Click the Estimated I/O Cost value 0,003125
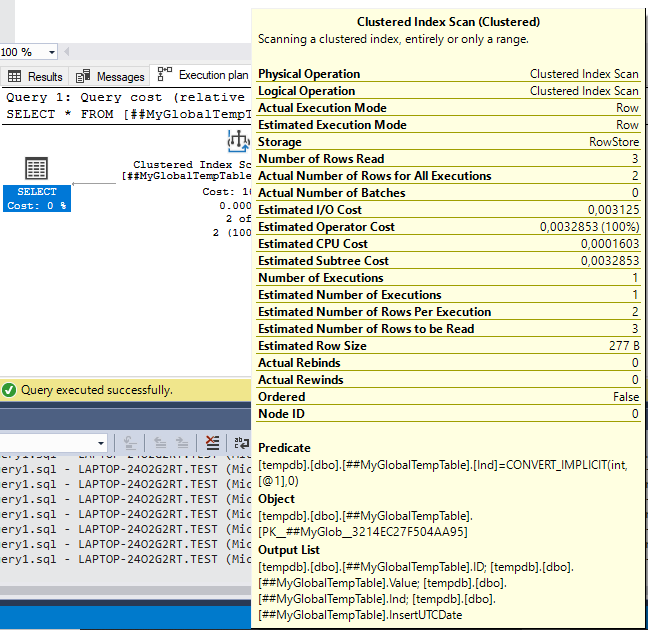The image size is (648, 630). [x=613, y=210]
